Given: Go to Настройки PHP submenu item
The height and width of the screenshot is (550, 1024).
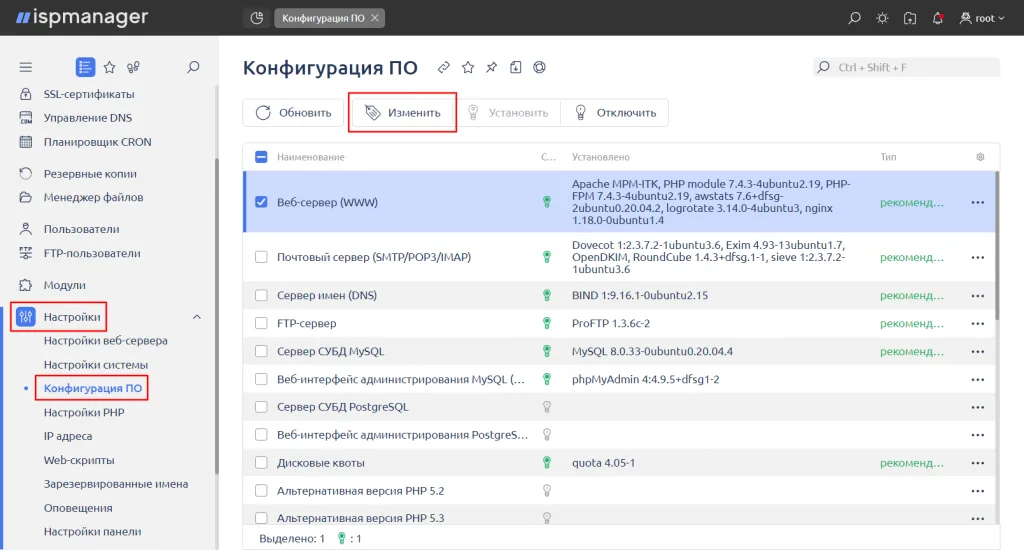Looking at the screenshot, I should [x=84, y=412].
